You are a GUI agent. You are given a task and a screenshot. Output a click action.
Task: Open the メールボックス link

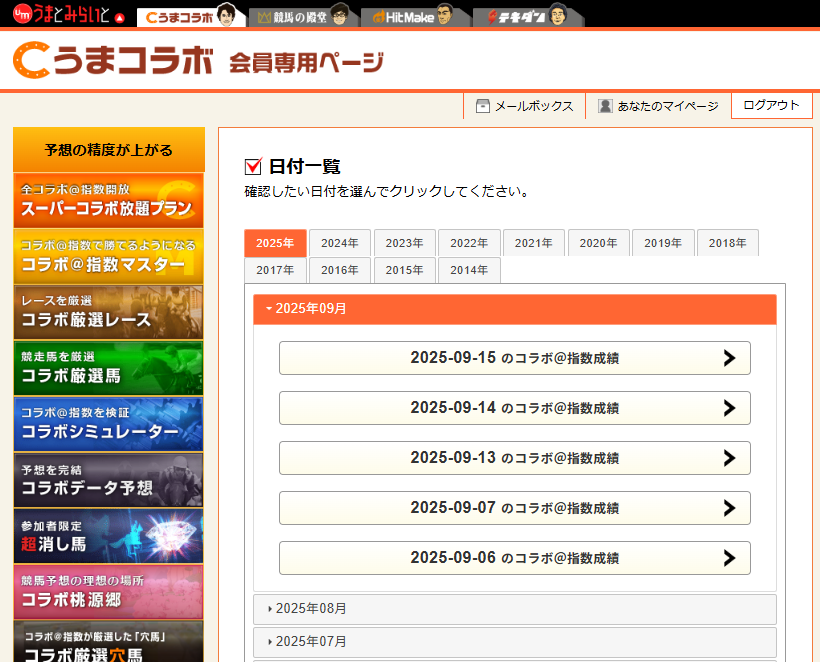(525, 106)
